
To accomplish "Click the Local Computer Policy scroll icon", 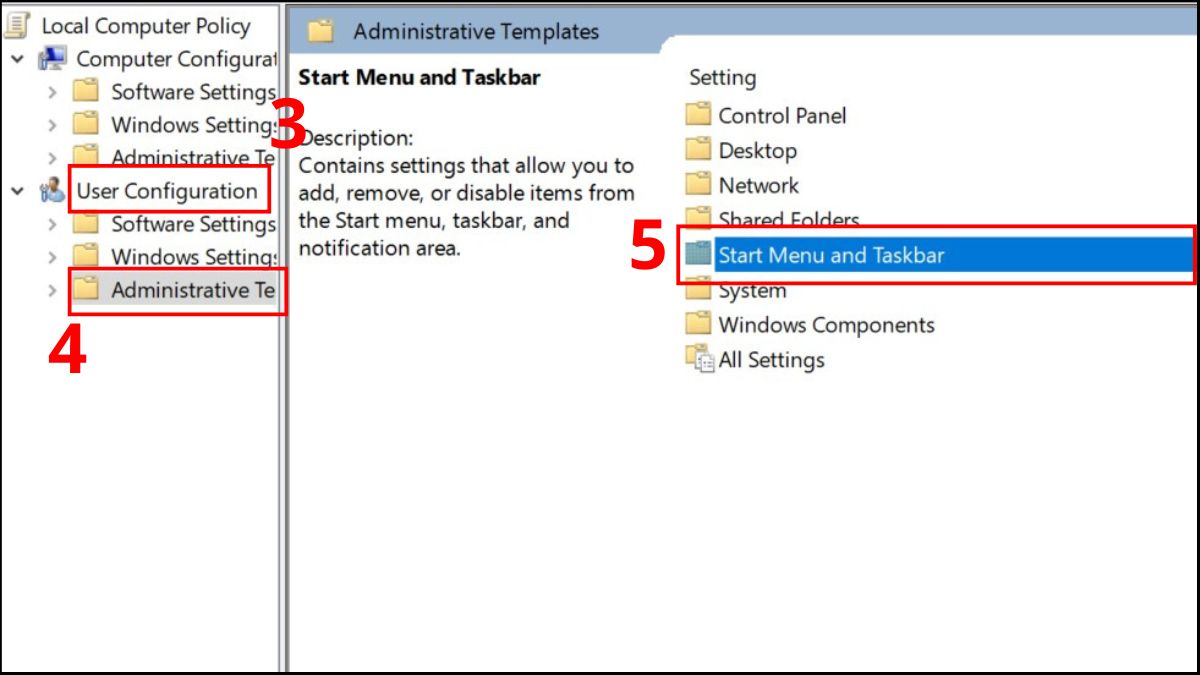I will (17, 25).
